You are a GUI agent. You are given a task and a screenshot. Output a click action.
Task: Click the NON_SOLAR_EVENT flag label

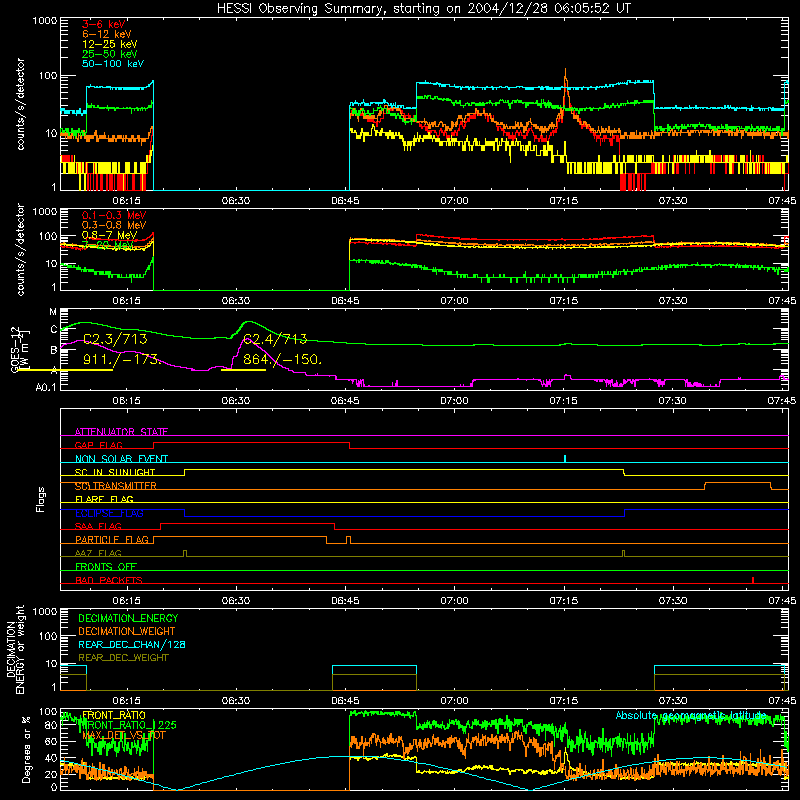121,459
